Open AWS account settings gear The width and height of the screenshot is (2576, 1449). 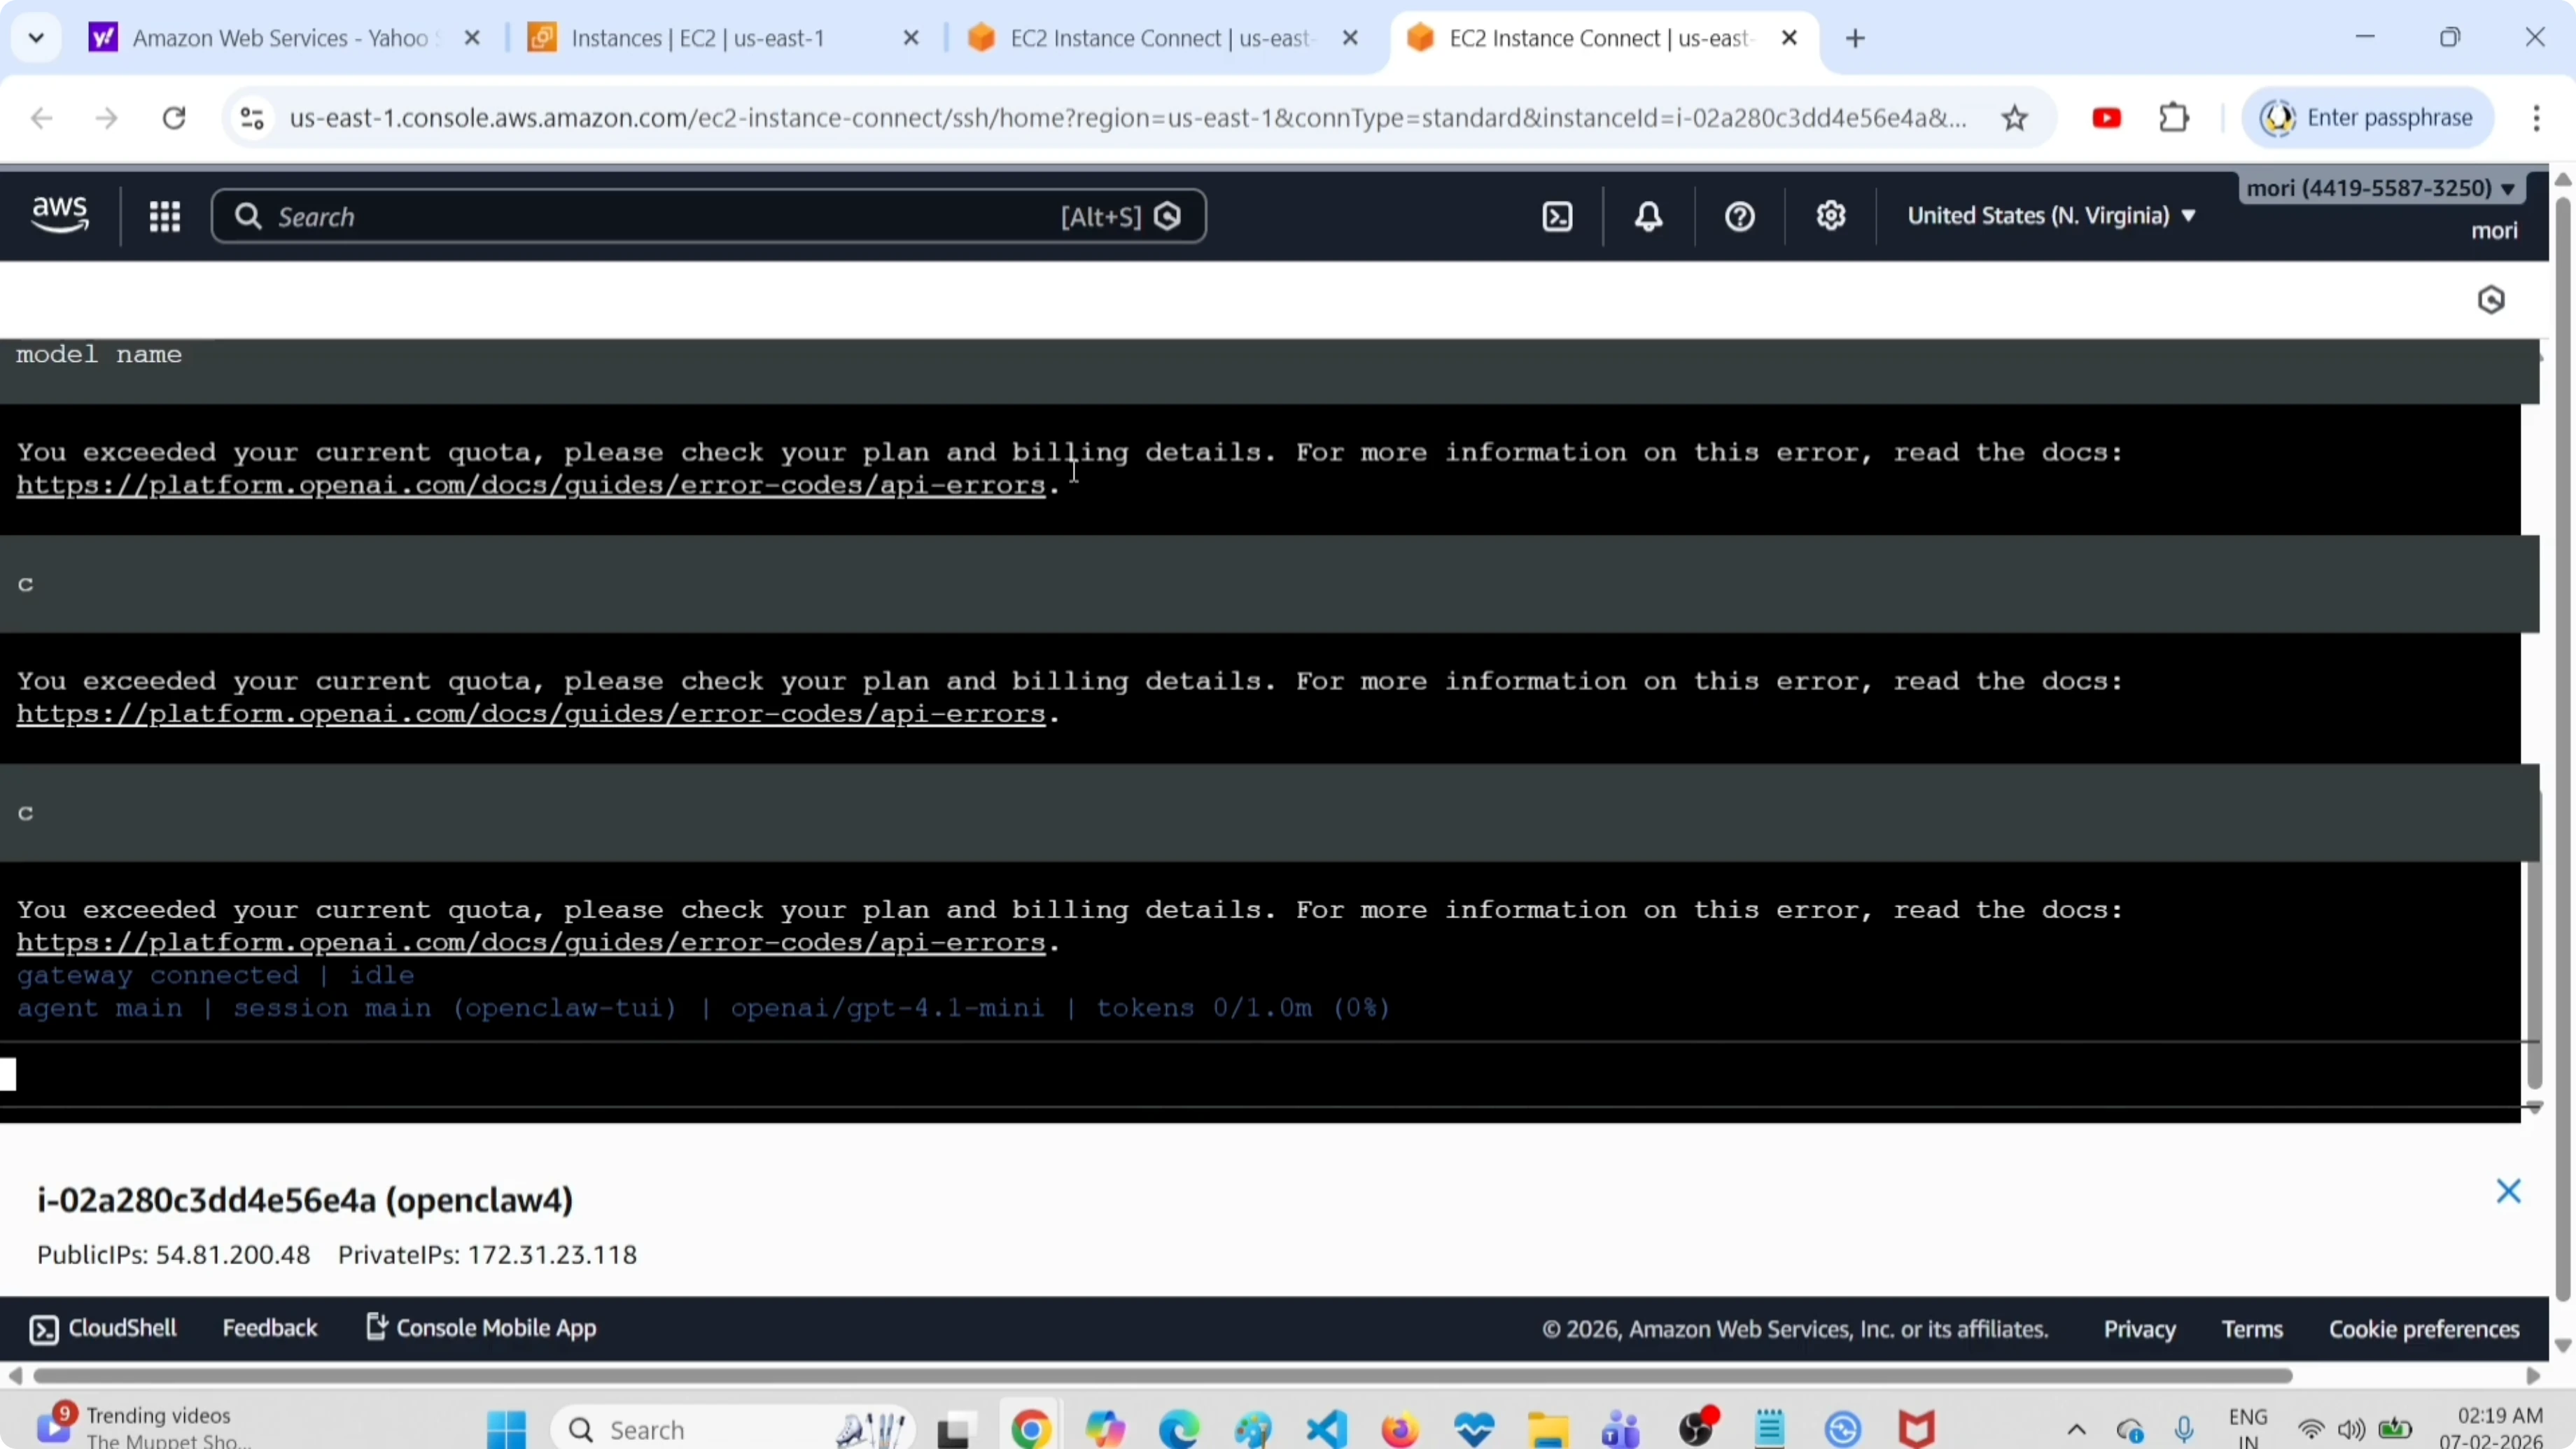tap(1830, 216)
